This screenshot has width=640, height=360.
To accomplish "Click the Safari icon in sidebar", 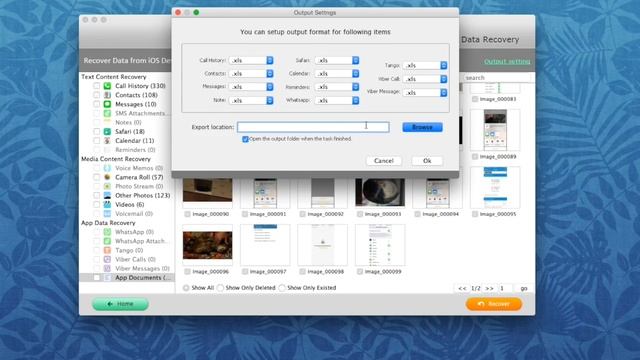I will (107, 131).
